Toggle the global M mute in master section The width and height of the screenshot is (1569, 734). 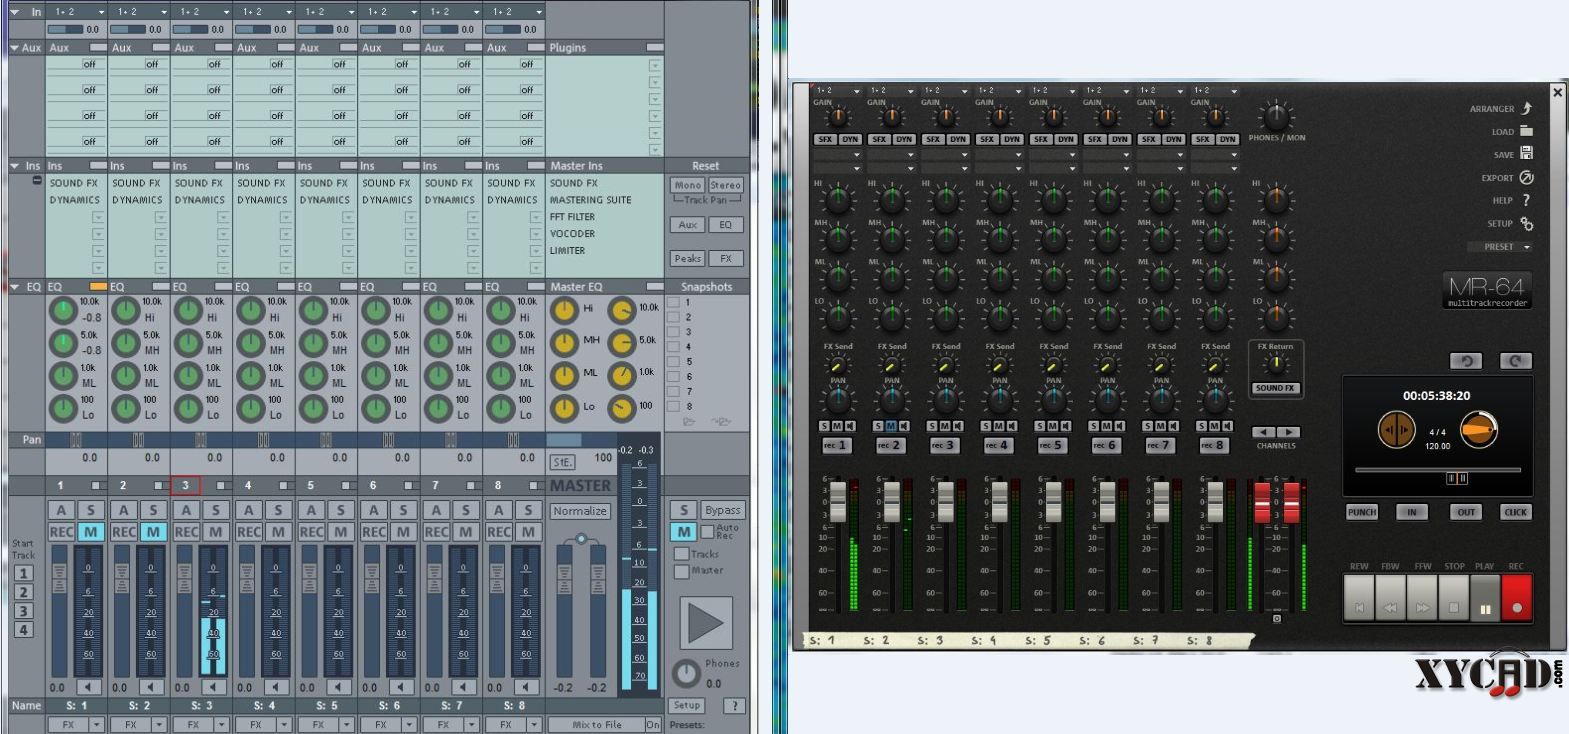683,532
